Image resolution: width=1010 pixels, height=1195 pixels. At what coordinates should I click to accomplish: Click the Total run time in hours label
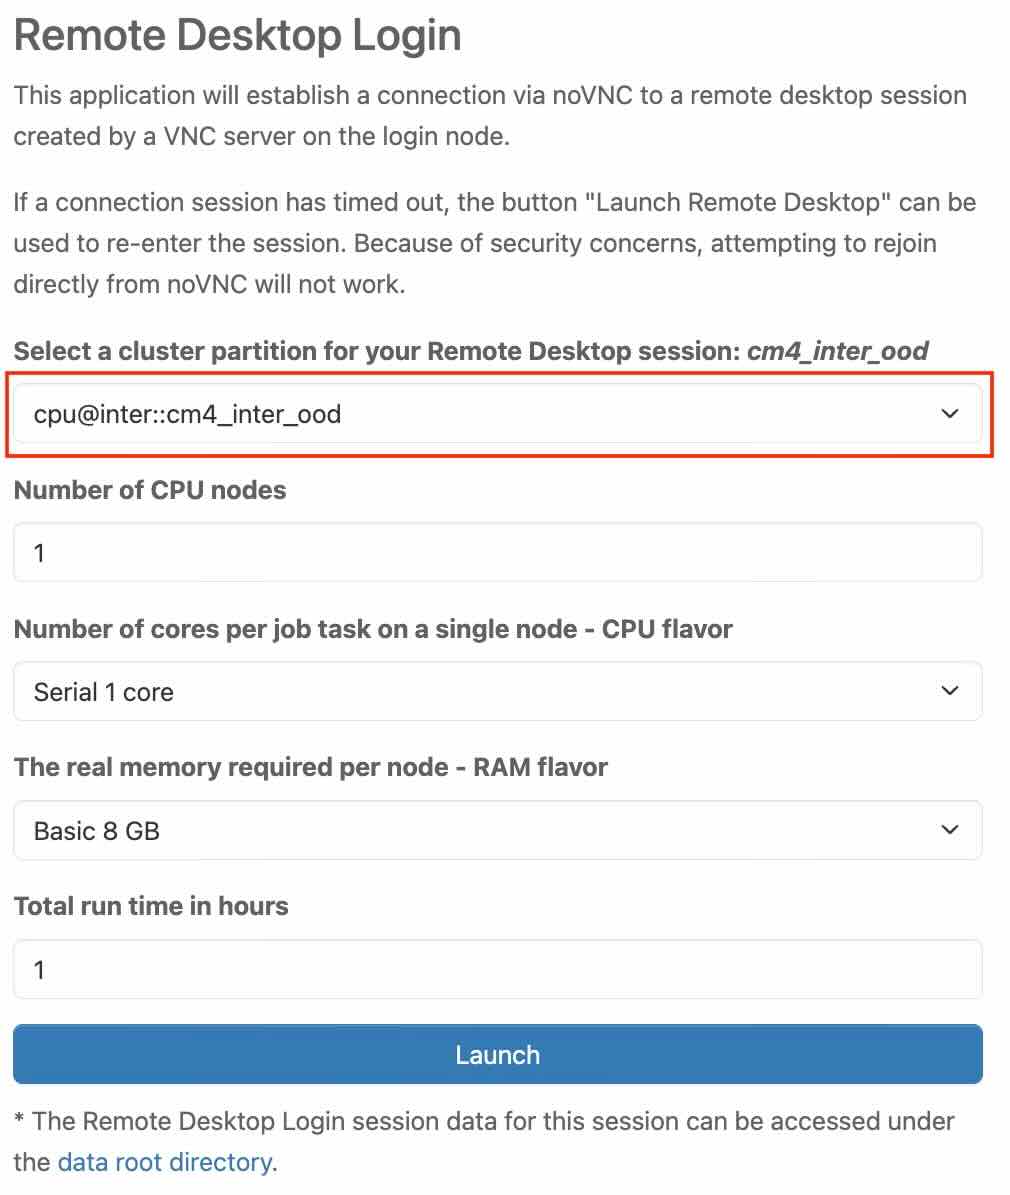pyautogui.click(x=151, y=906)
